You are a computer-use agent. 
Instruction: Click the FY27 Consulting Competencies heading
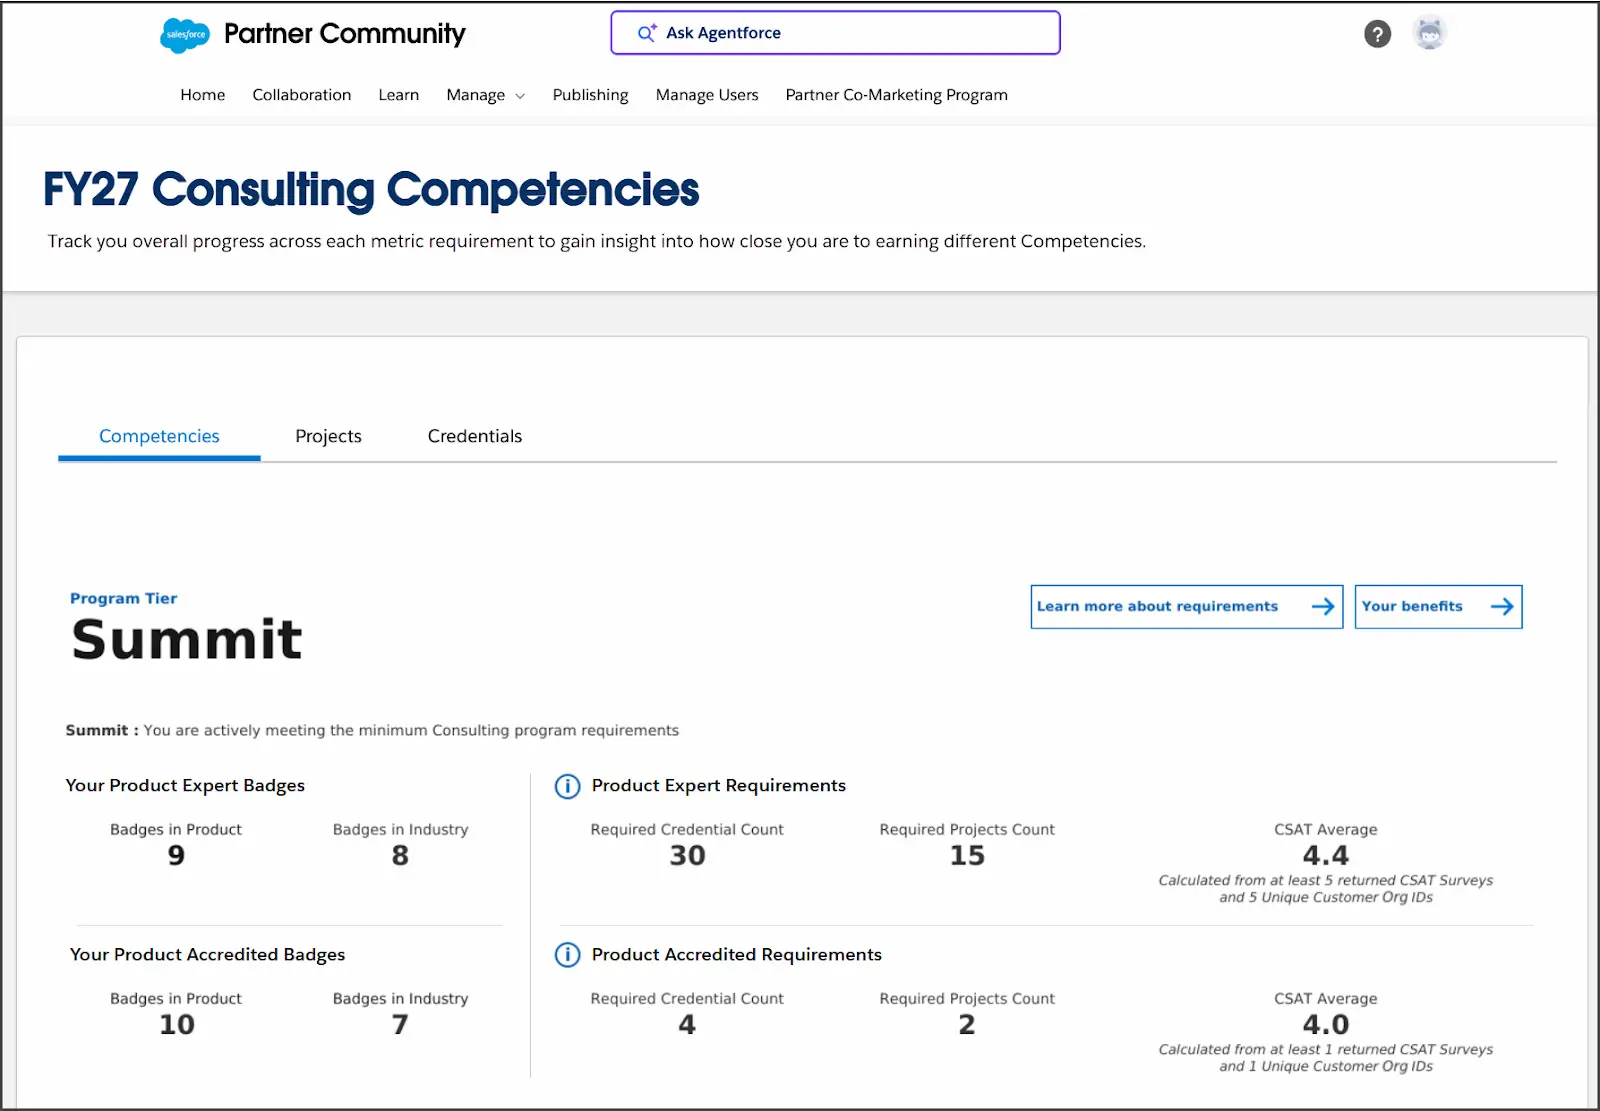click(x=371, y=189)
